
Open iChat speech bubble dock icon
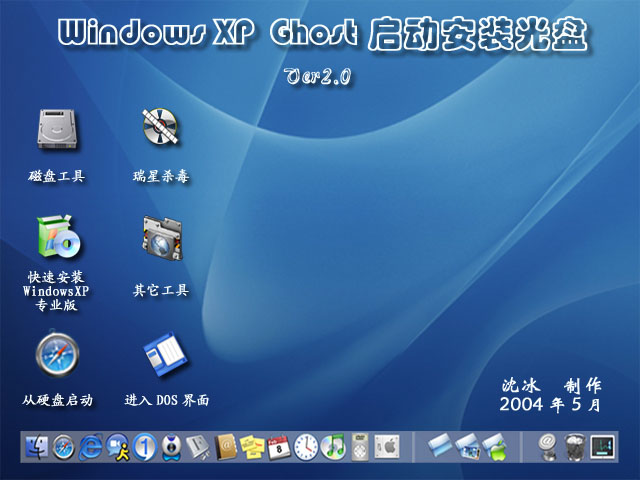[x=118, y=447]
